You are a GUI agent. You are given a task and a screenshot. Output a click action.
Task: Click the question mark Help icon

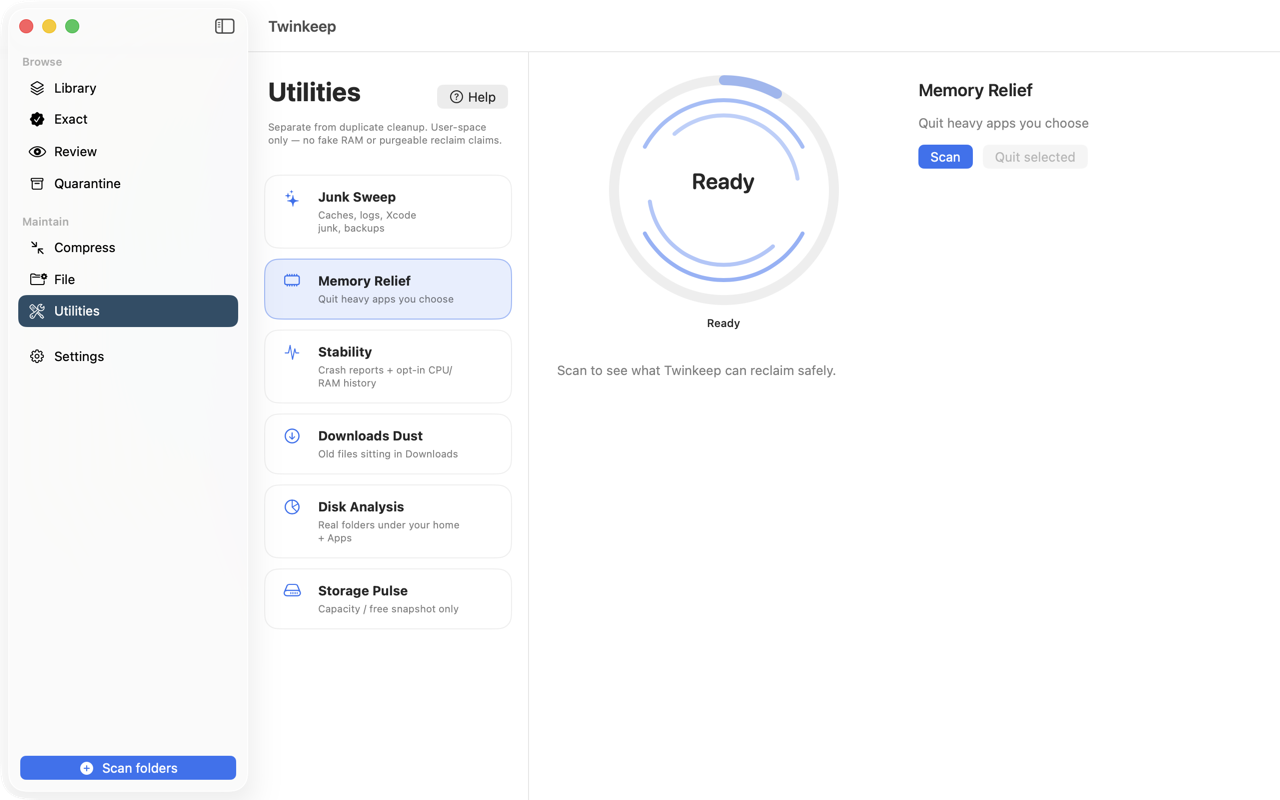tap(456, 97)
